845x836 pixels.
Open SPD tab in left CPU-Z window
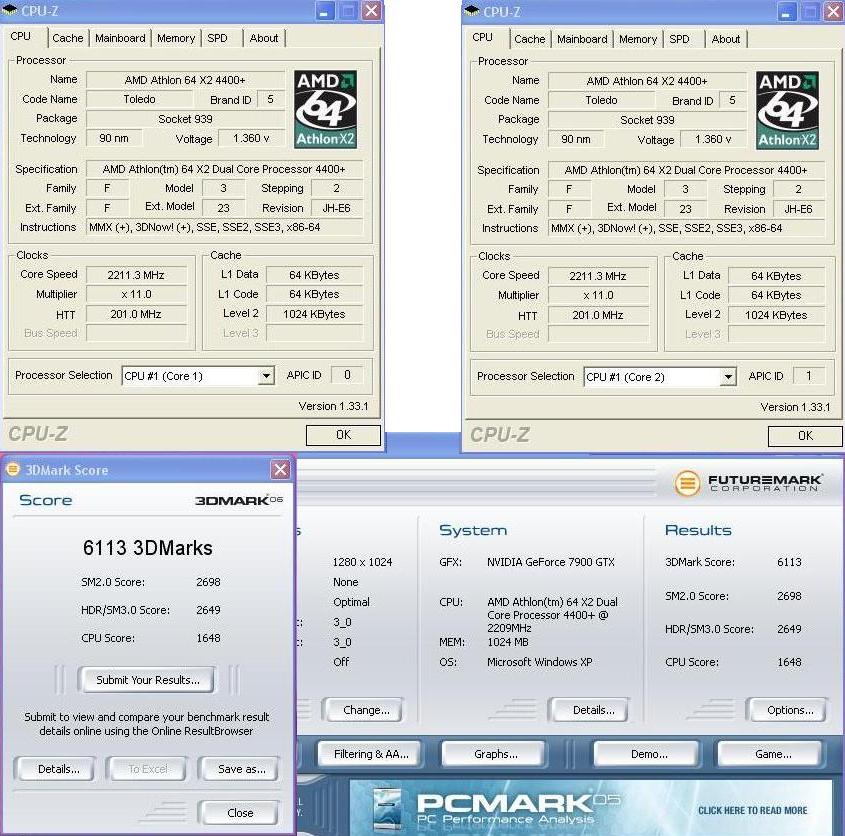click(x=217, y=38)
